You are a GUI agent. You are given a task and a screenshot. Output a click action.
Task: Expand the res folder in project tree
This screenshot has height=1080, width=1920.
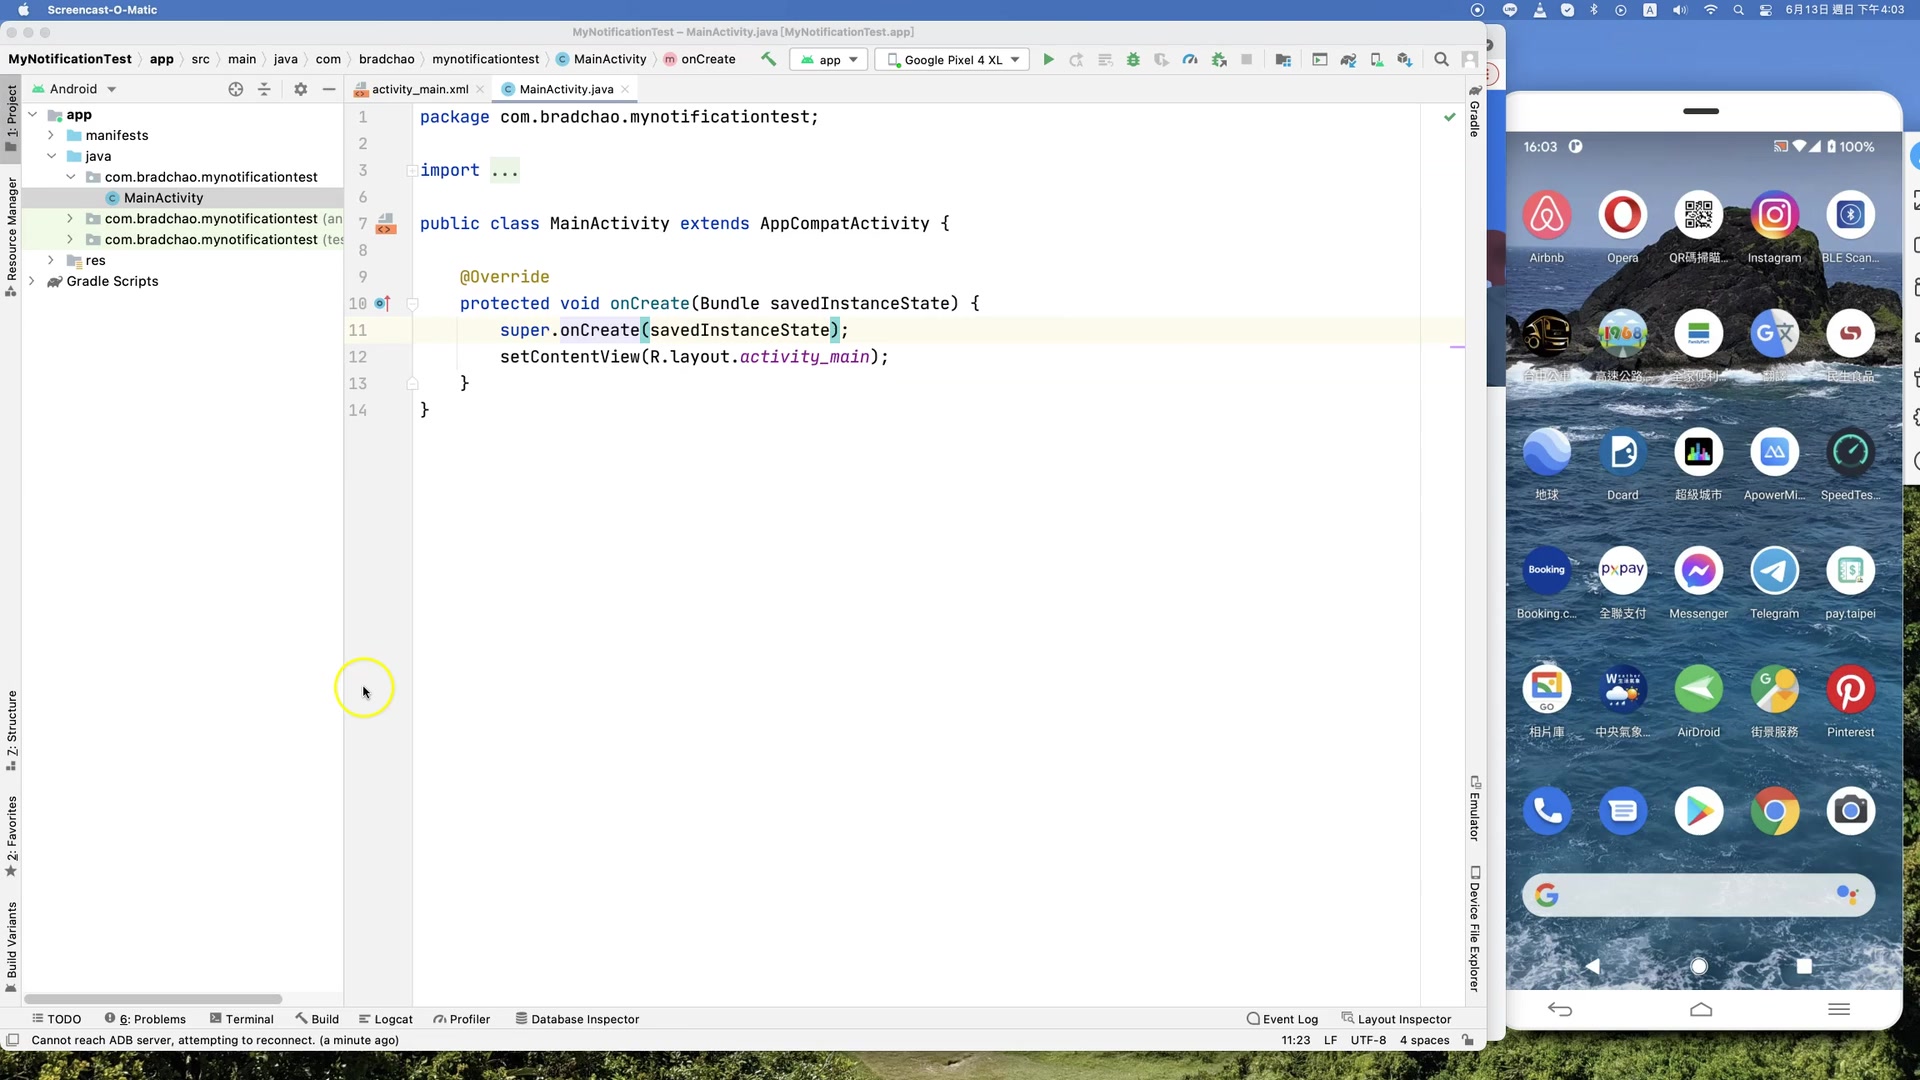coord(51,260)
